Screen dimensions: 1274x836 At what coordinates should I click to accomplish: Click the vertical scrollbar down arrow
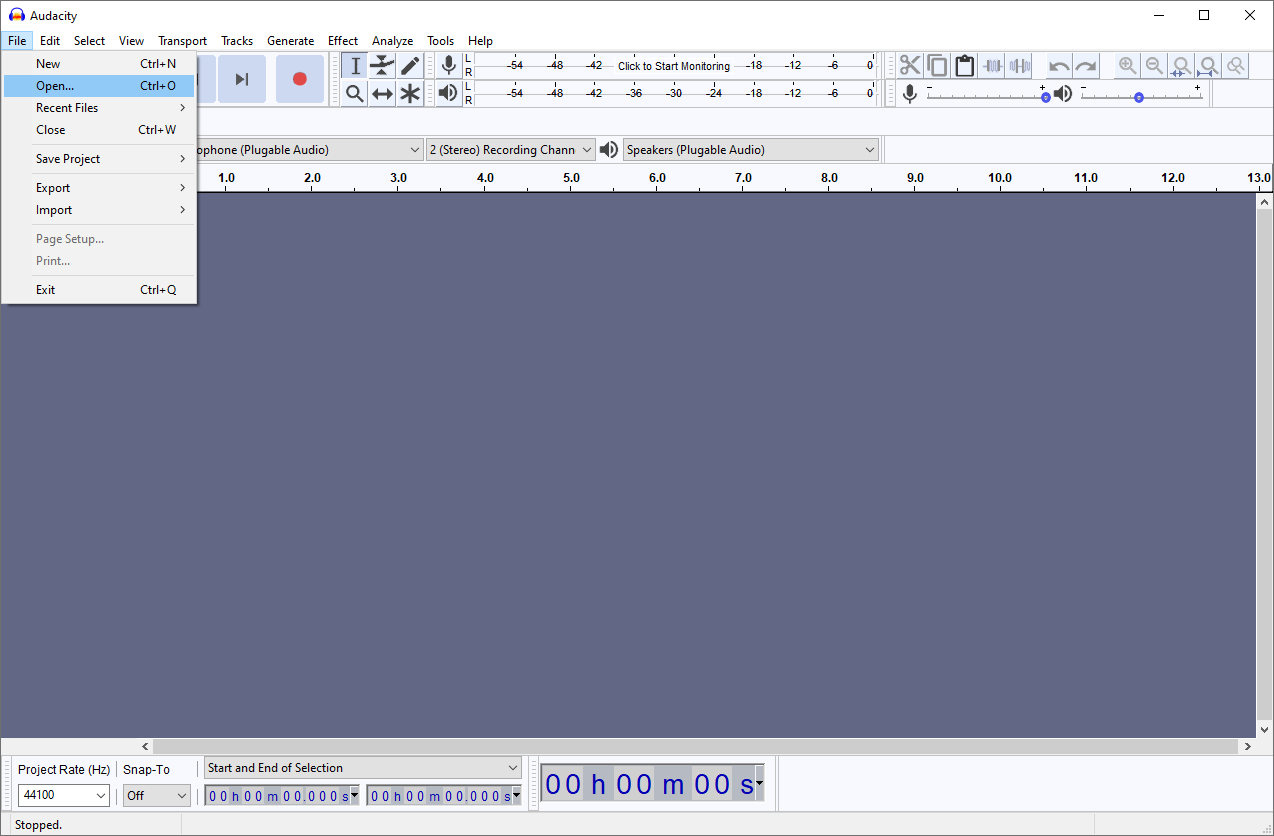tap(1265, 730)
